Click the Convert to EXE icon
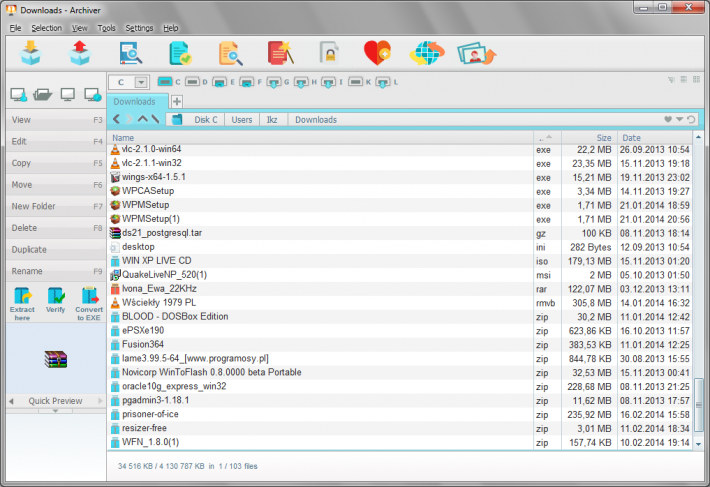Screen dimensions: 710x487 pyautogui.click(x=89, y=304)
